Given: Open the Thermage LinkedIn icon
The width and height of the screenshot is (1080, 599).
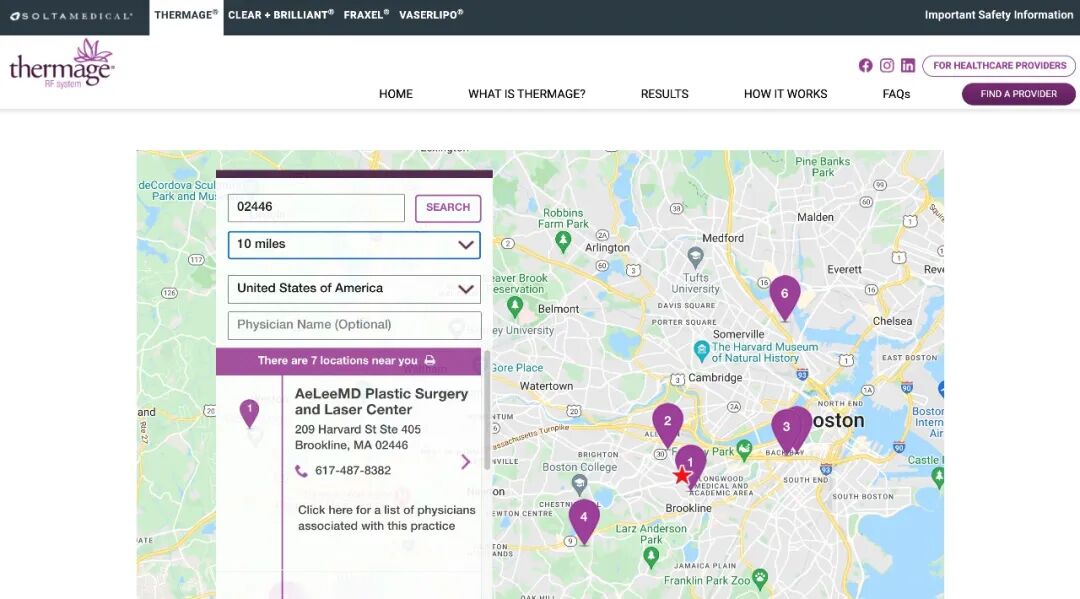Looking at the screenshot, I should click(x=908, y=65).
